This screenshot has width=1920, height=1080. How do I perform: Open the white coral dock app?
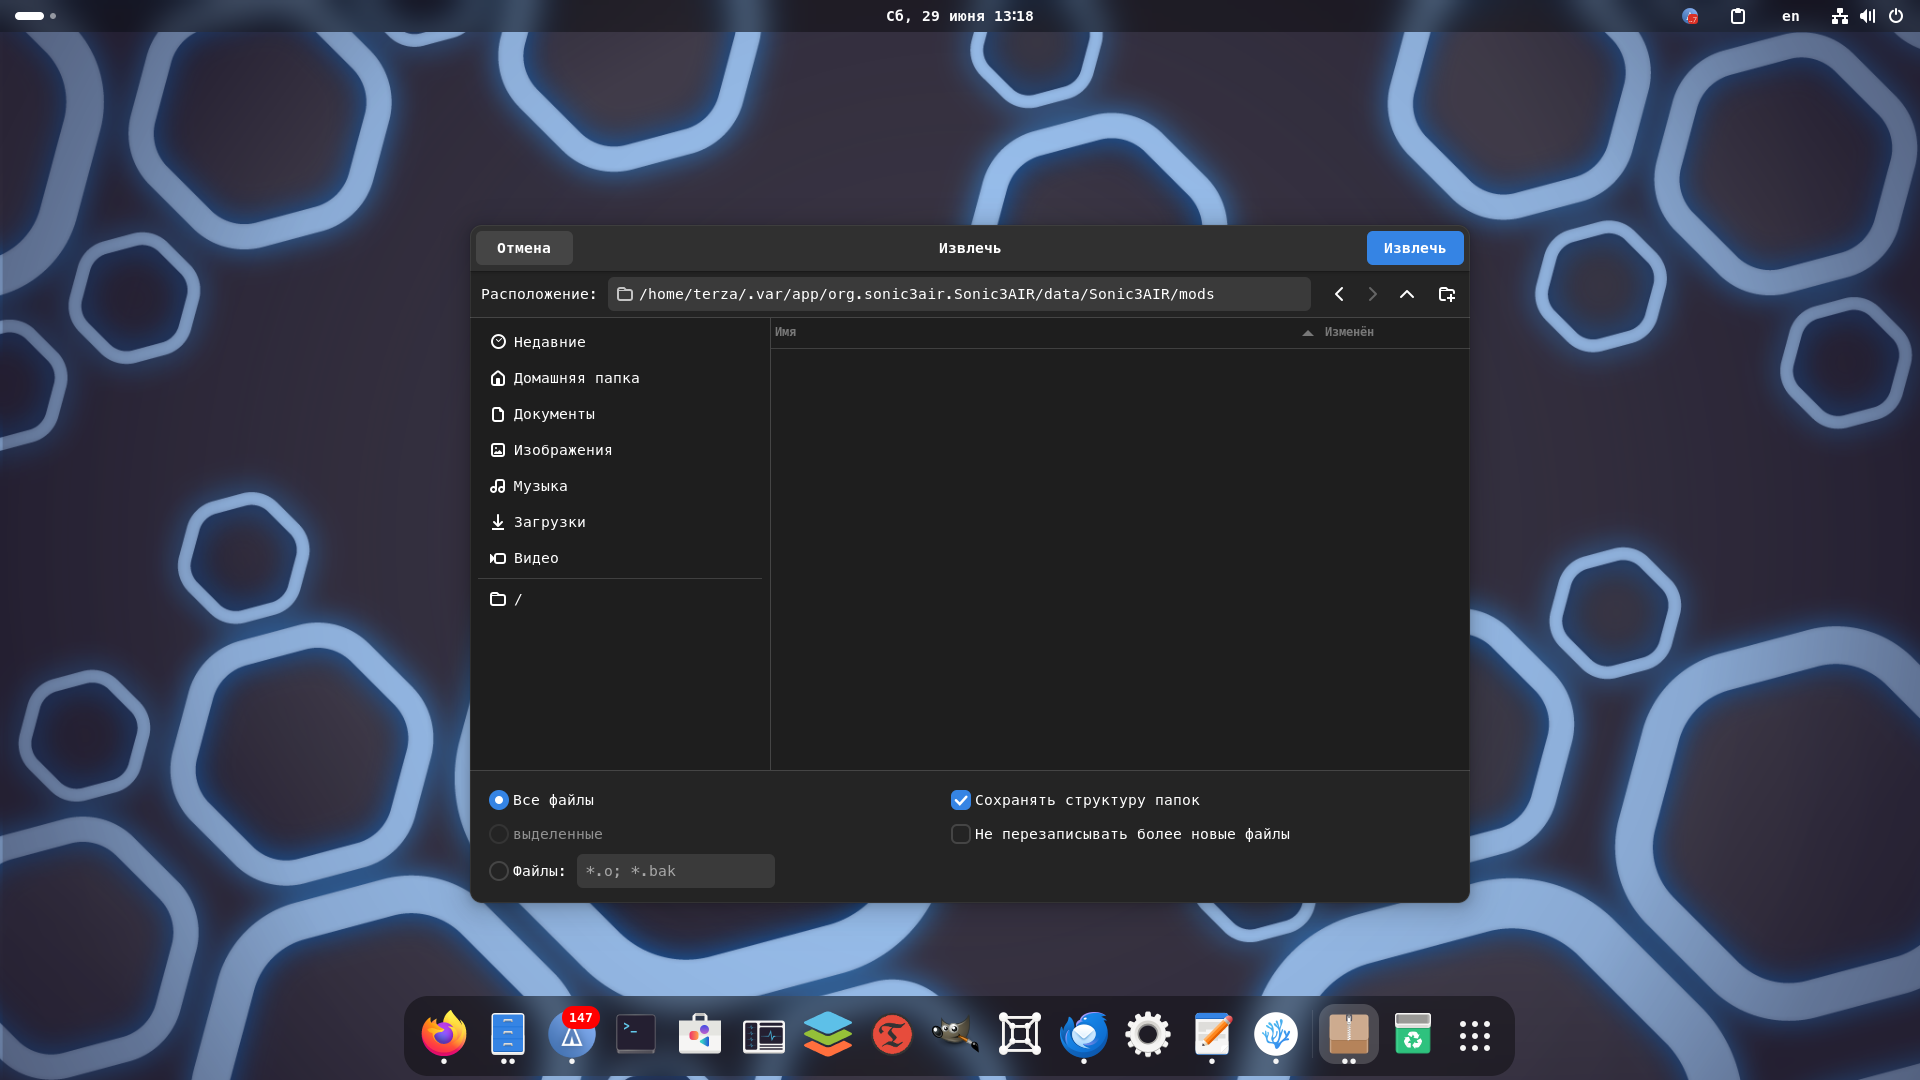pyautogui.click(x=1276, y=1034)
